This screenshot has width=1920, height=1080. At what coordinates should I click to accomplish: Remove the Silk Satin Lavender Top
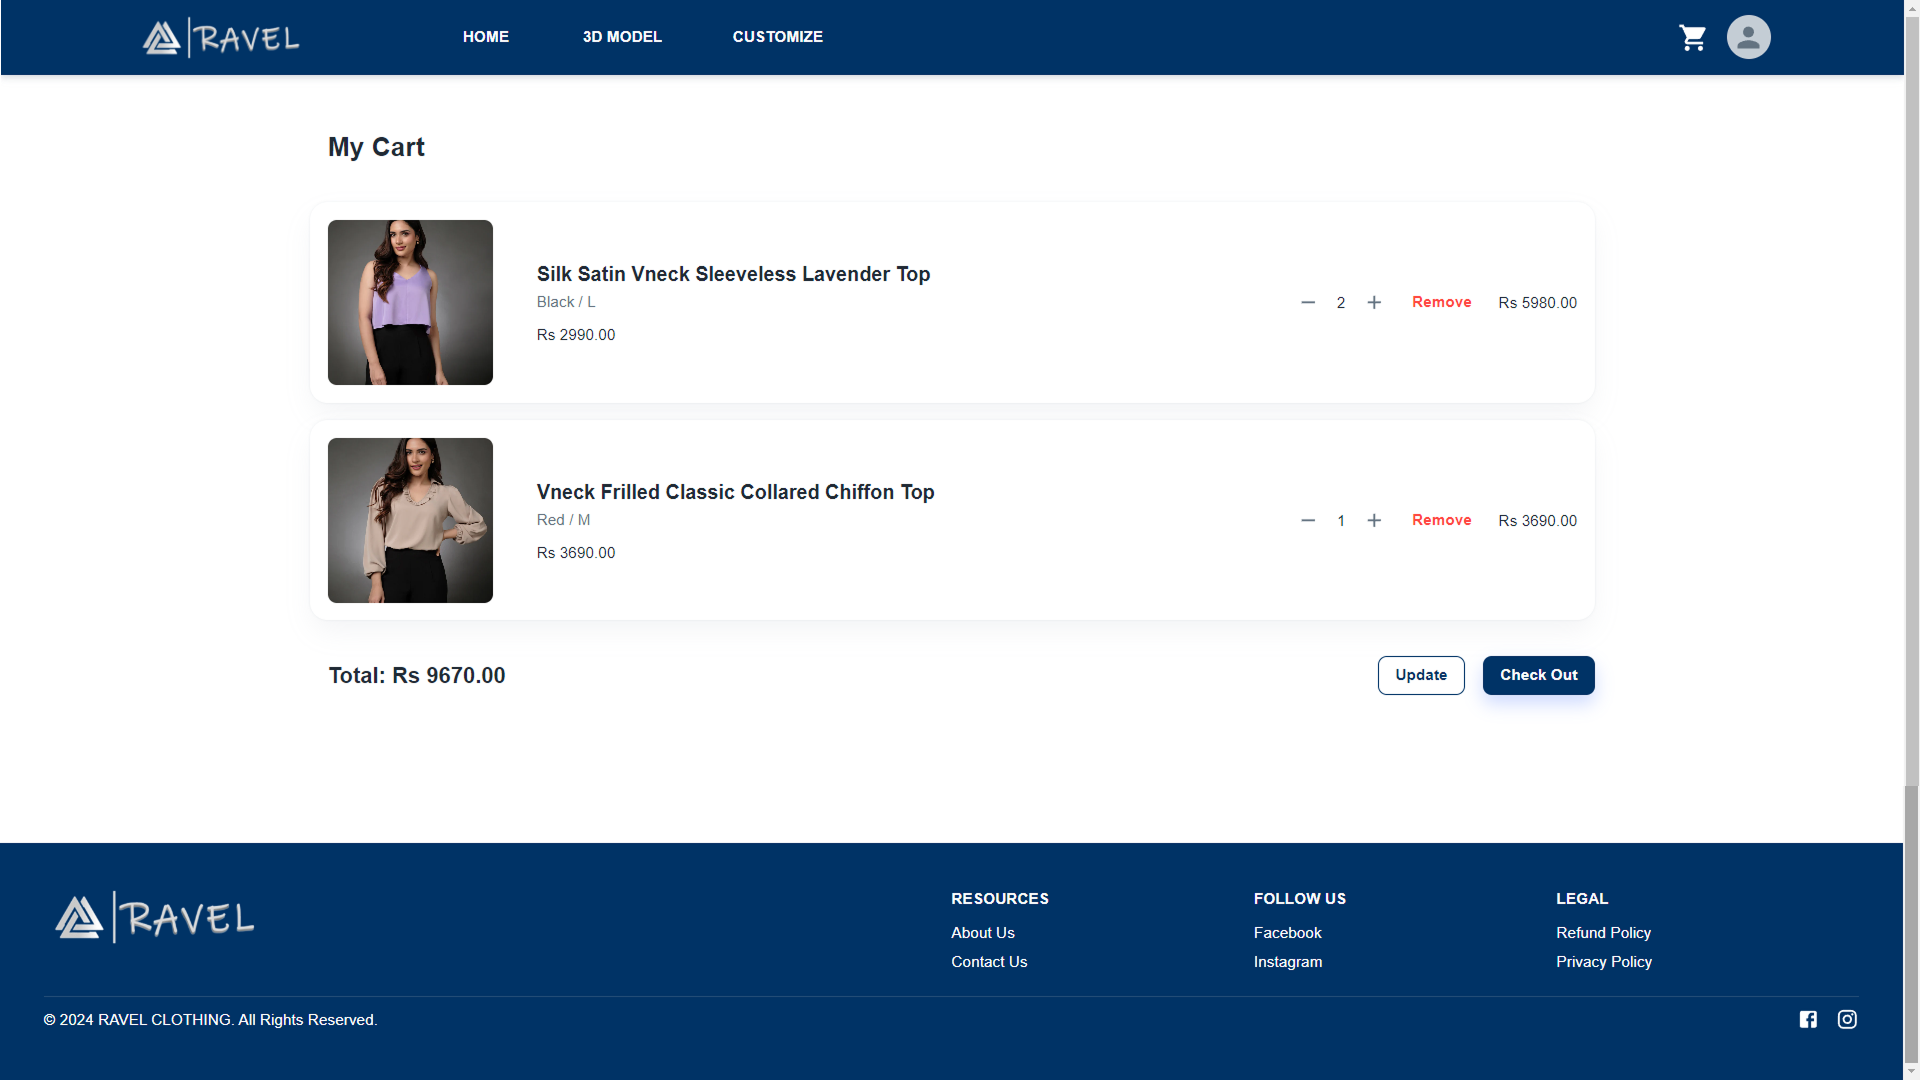(x=1441, y=302)
